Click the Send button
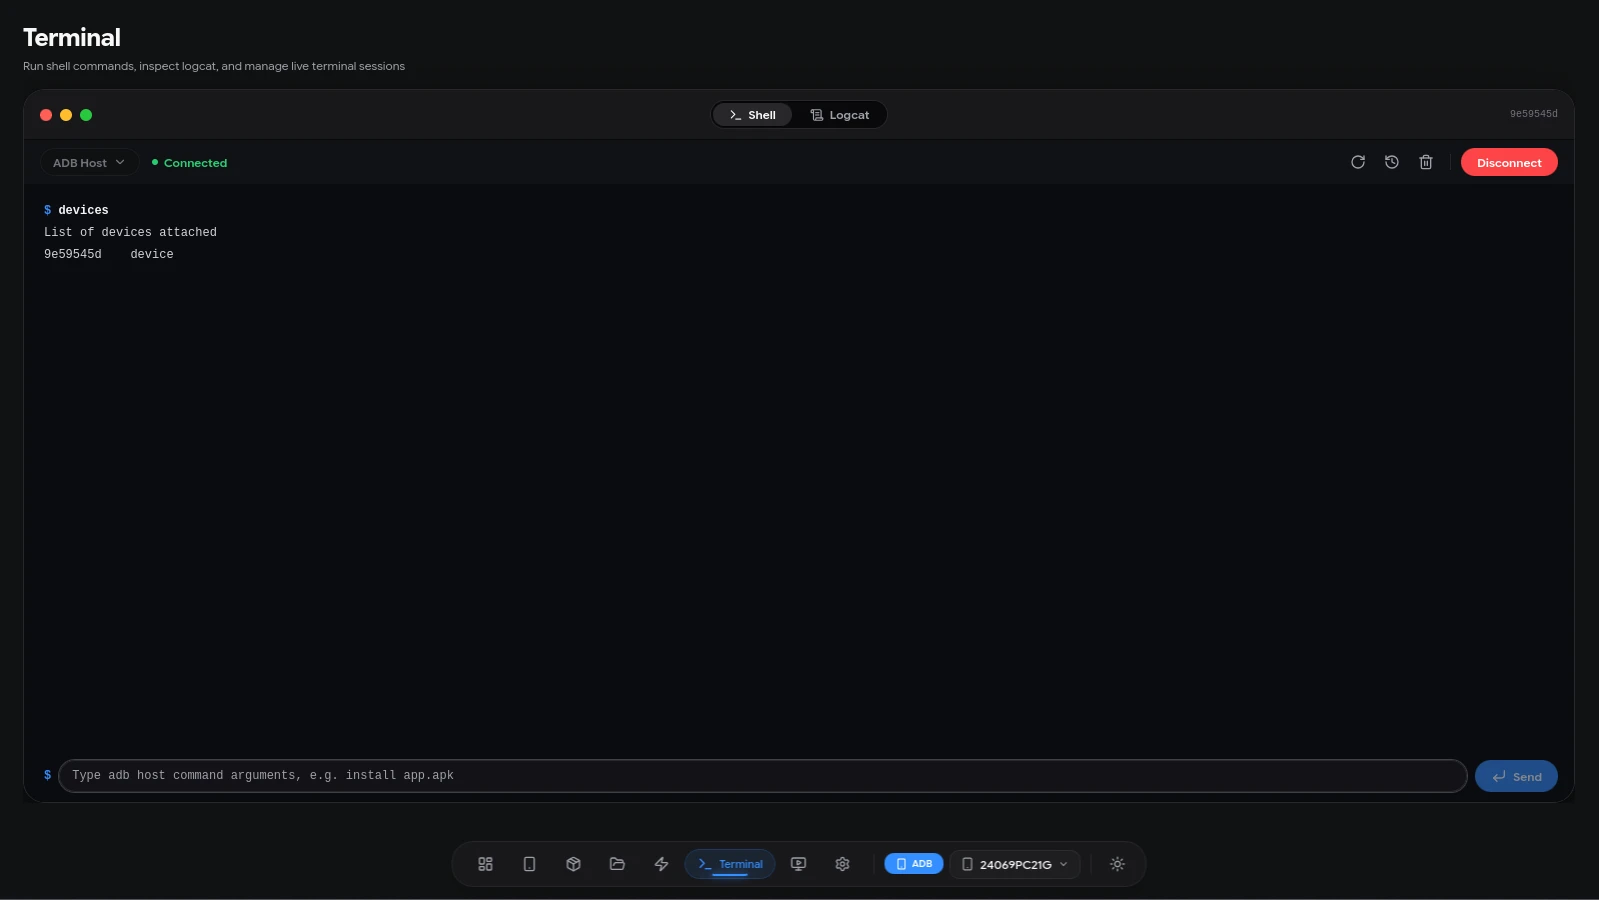Viewport: 1599px width, 900px height. [x=1516, y=776]
